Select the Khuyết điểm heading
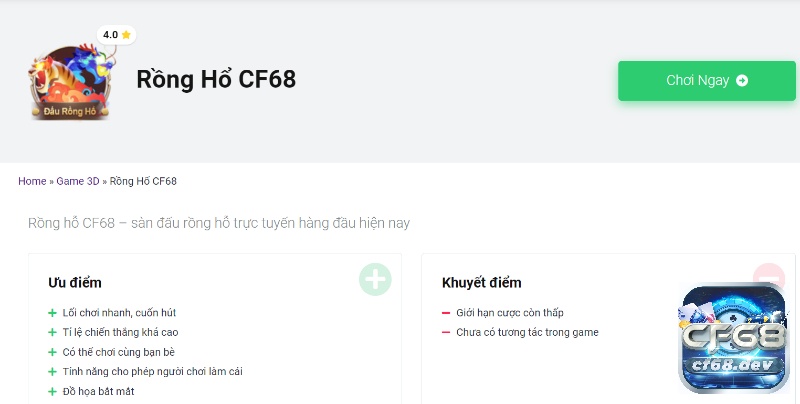Image resolution: width=800 pixels, height=404 pixels. pos(482,283)
